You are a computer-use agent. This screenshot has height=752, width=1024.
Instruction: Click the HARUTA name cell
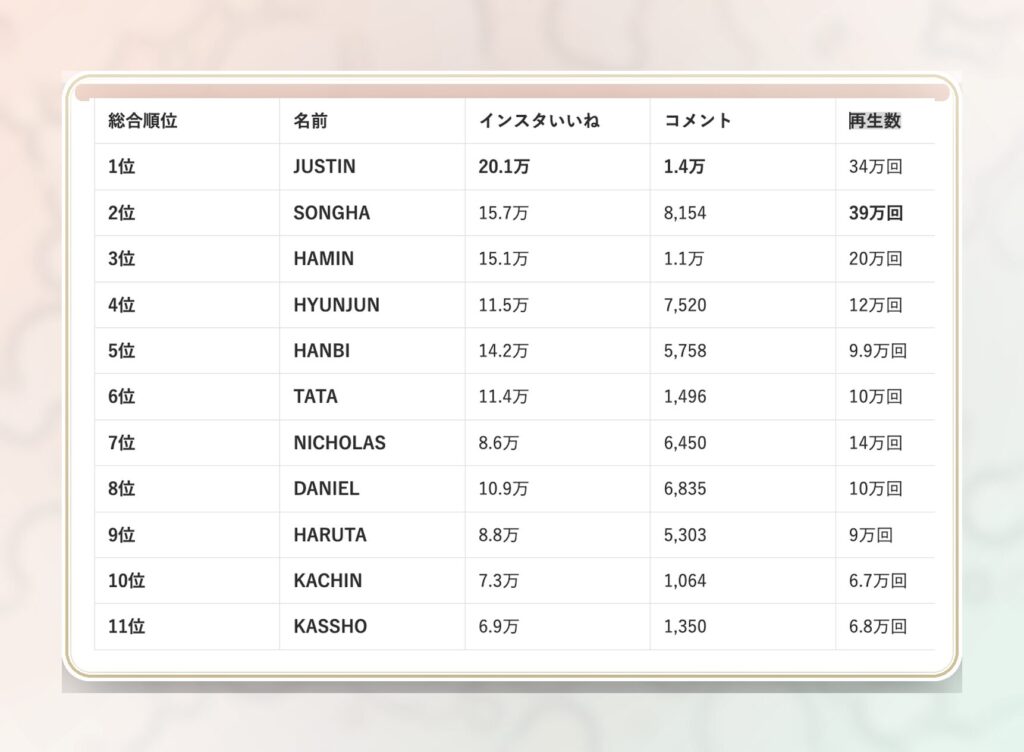click(x=330, y=535)
